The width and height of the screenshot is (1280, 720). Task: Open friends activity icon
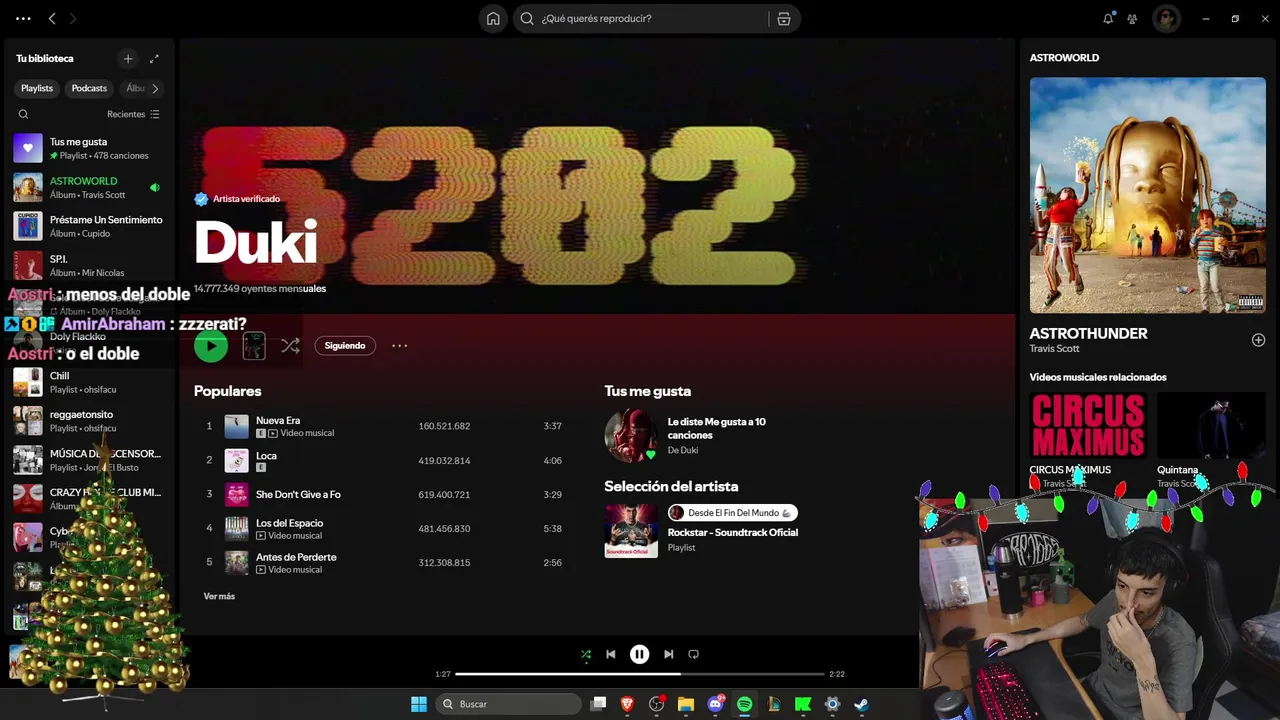point(1132,18)
